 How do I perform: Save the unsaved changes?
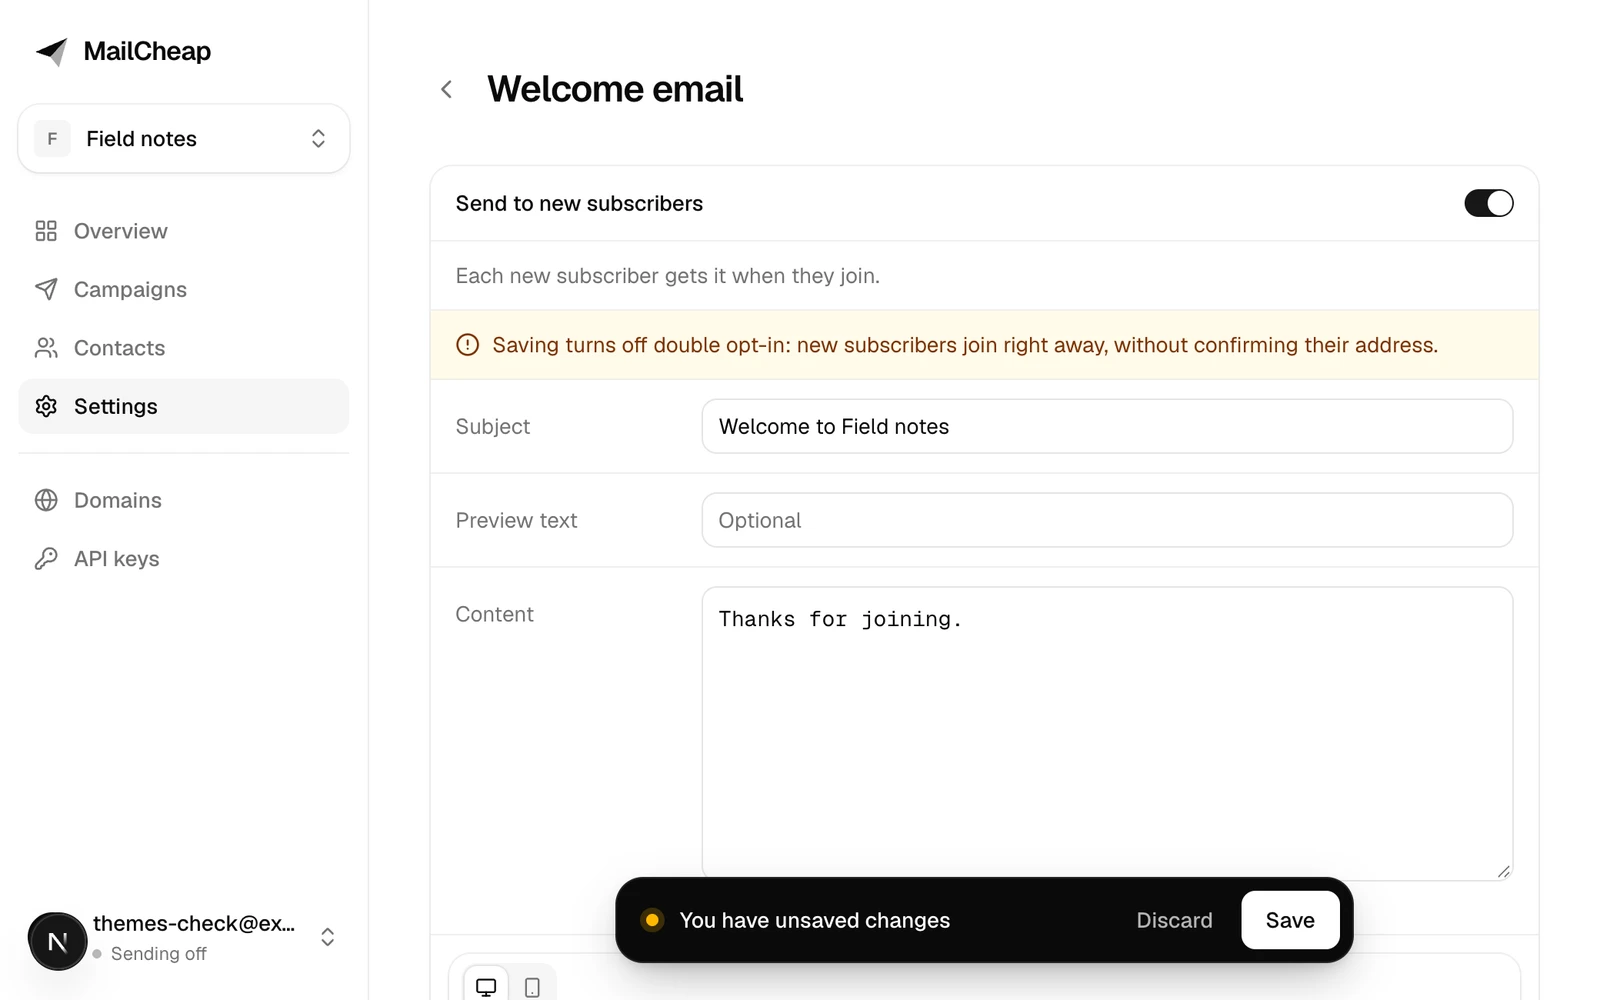point(1290,920)
